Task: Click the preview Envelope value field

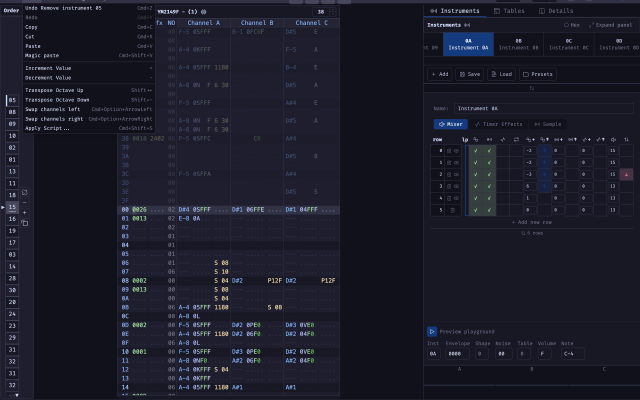Action: pos(457,354)
